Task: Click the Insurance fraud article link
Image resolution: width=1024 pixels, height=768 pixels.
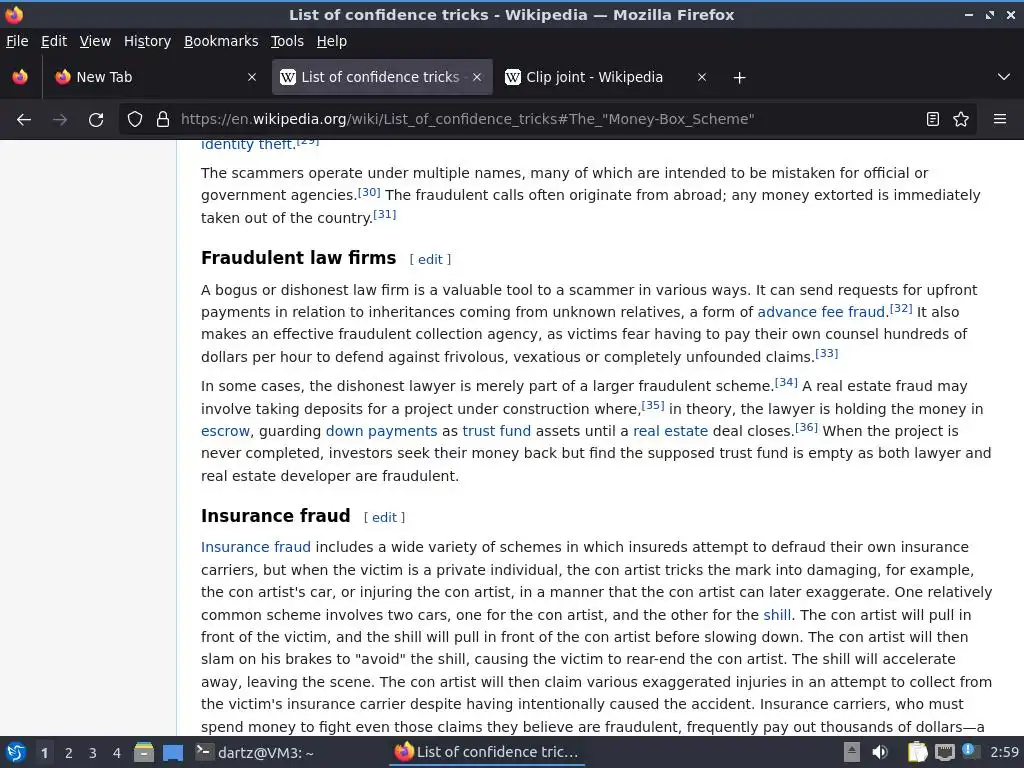Action: click(x=256, y=547)
